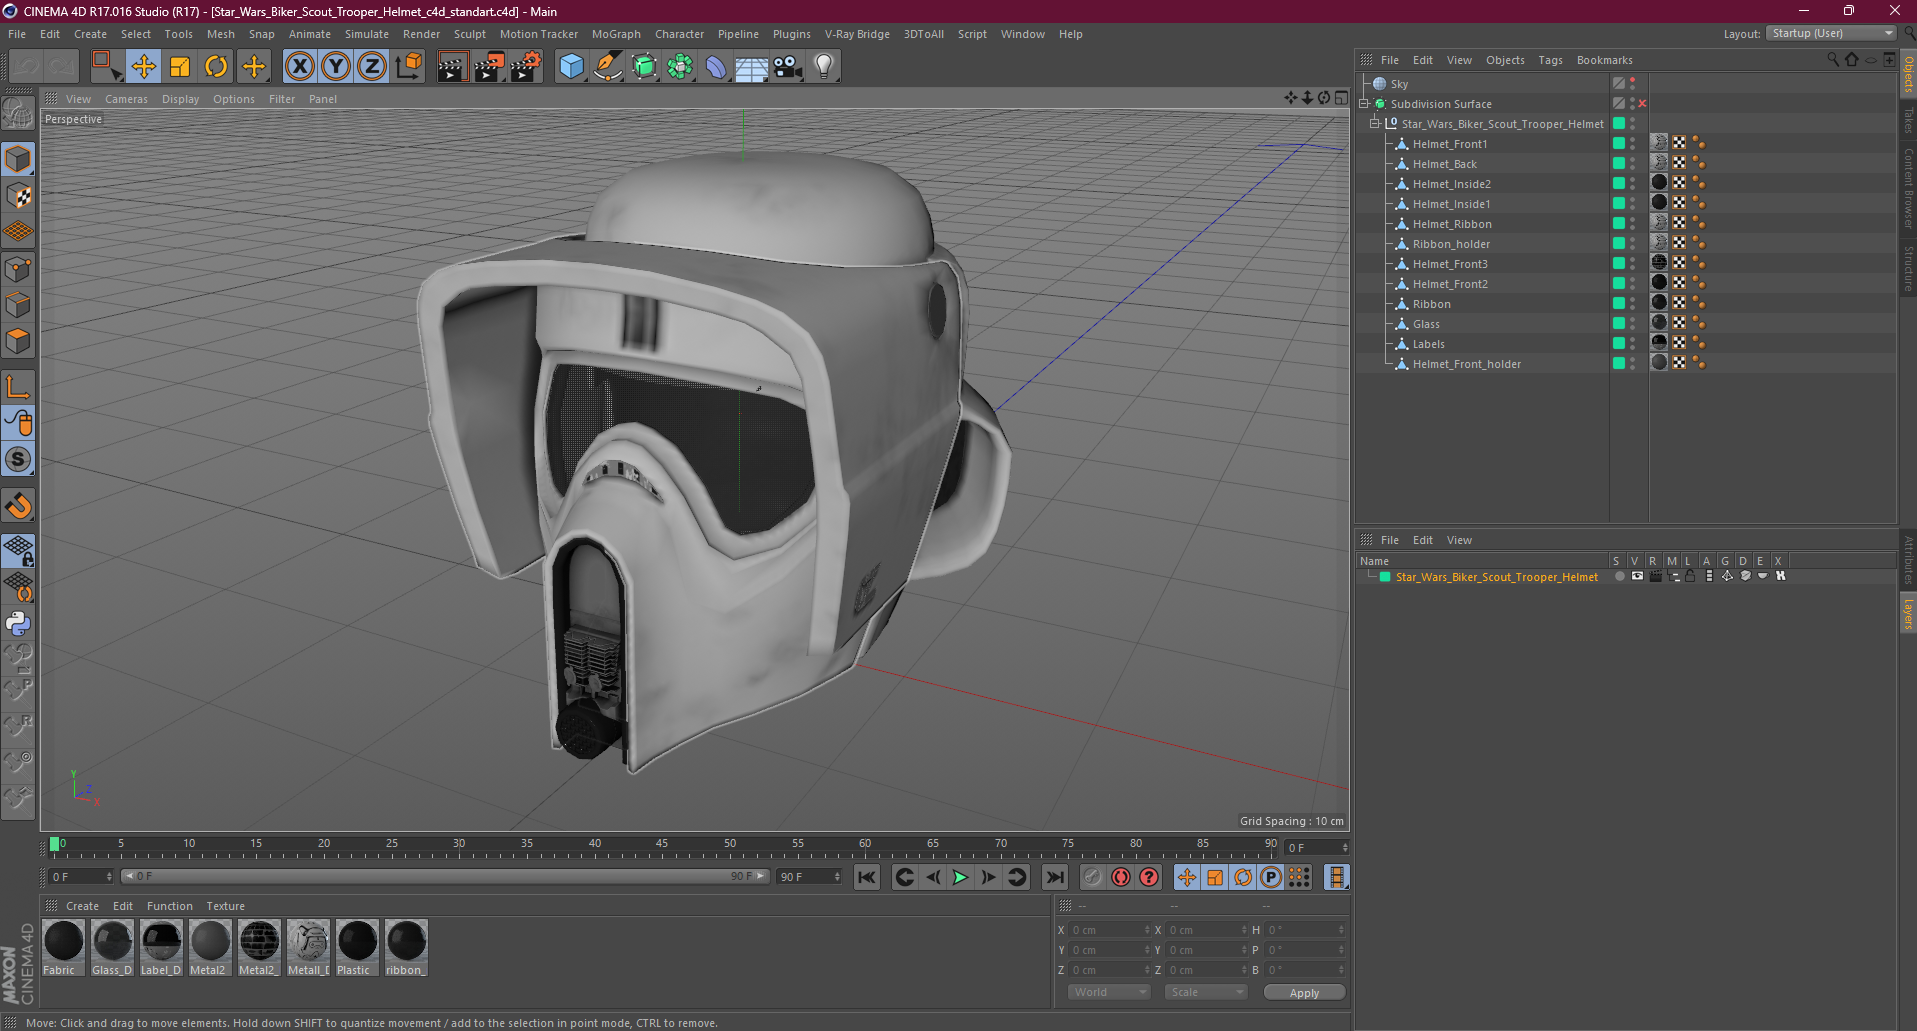Enable the Axis mode tool
Viewport: 1917px width, 1031px height.
pyautogui.click(x=18, y=387)
